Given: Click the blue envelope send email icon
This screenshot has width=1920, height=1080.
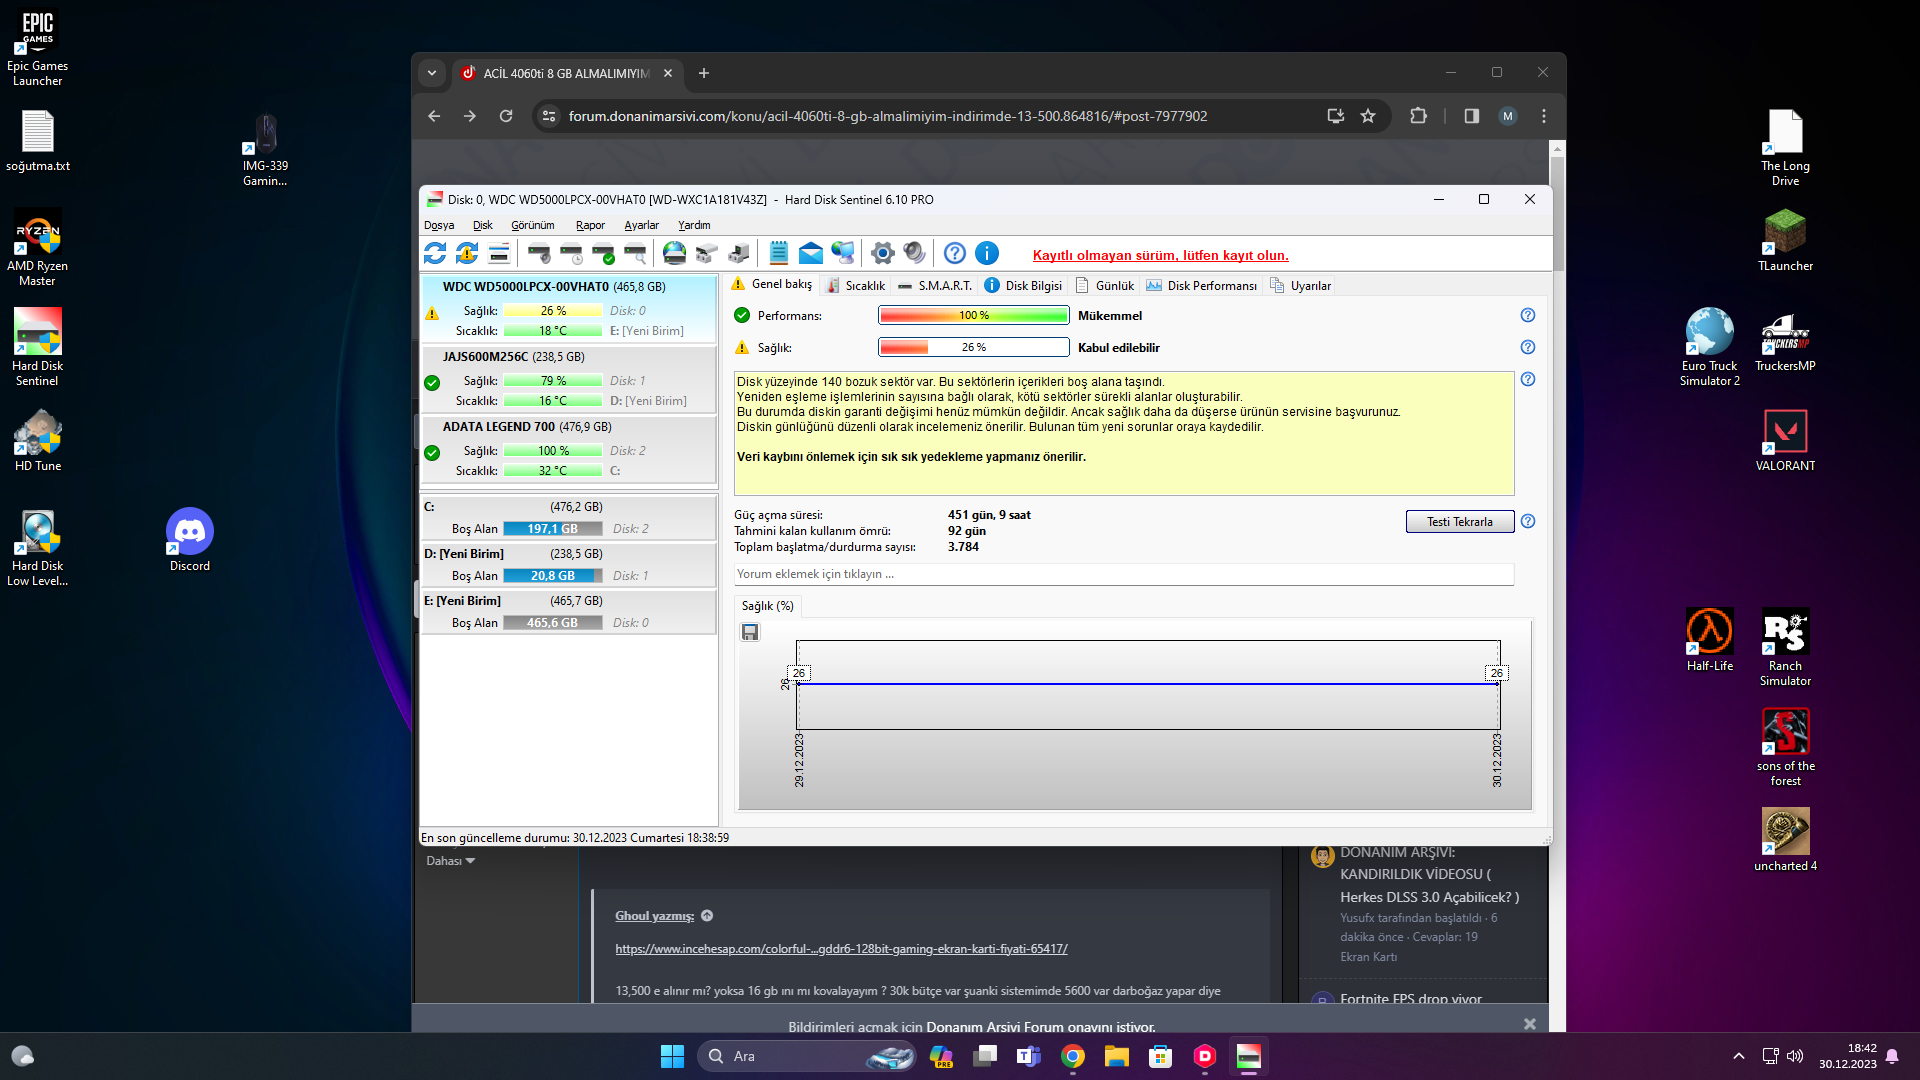Looking at the screenshot, I should point(811,253).
